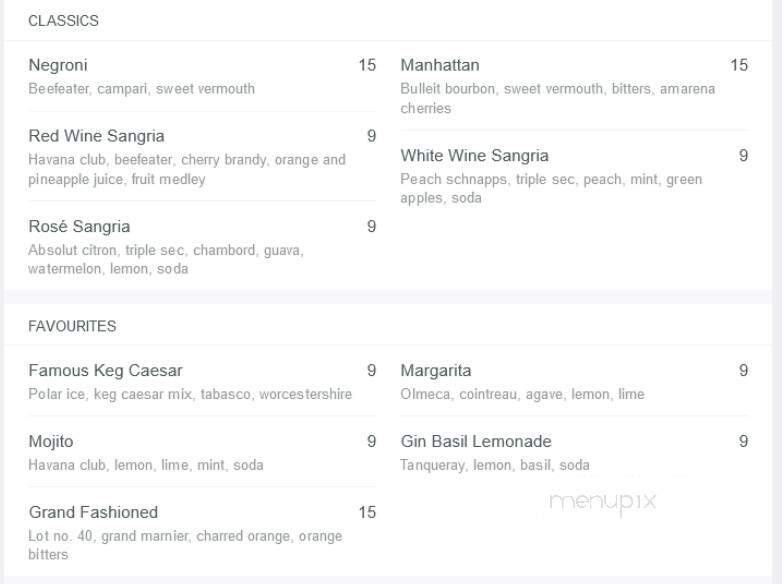Click the CLASSICS section header
782x584 pixels.
pyautogui.click(x=63, y=21)
